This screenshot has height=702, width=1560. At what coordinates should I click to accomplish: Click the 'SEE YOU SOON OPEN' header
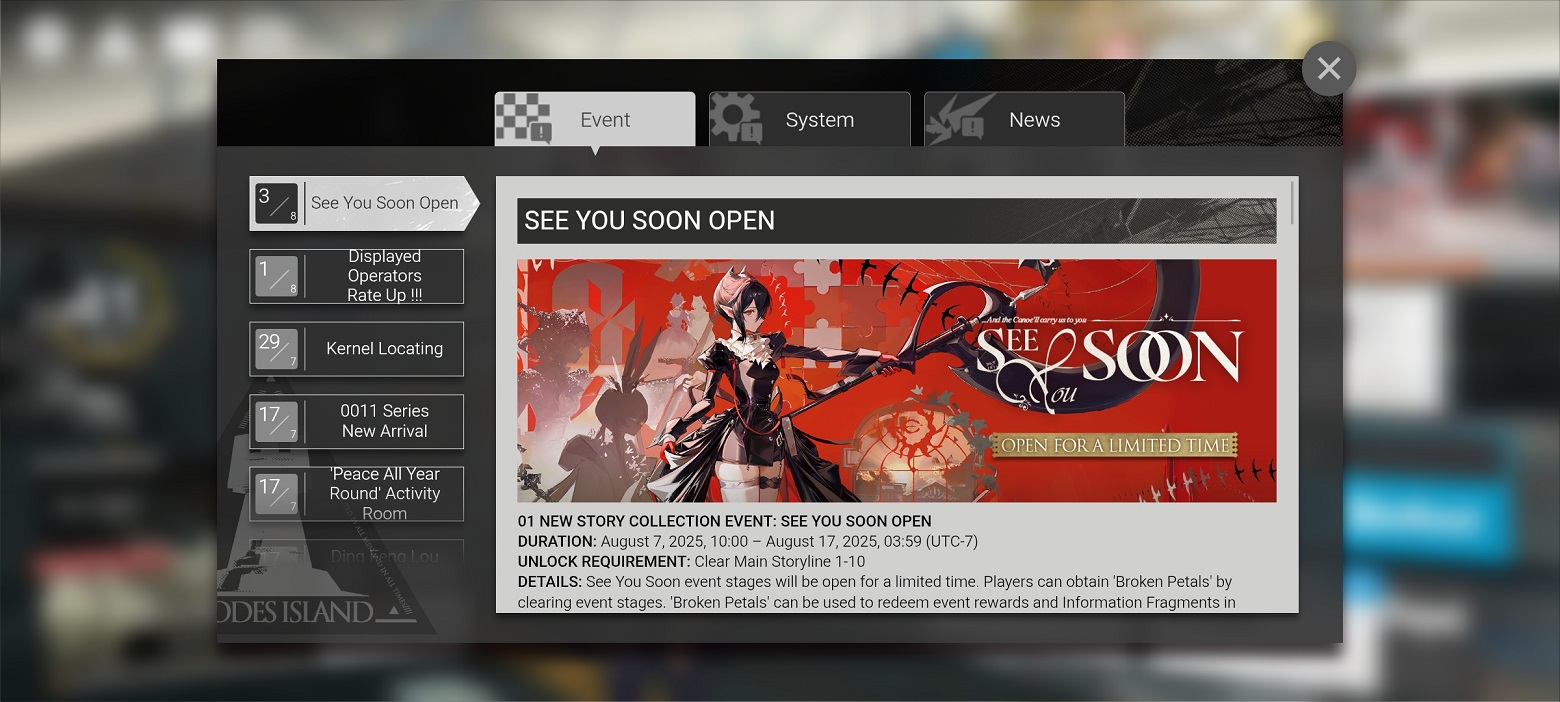[897, 220]
